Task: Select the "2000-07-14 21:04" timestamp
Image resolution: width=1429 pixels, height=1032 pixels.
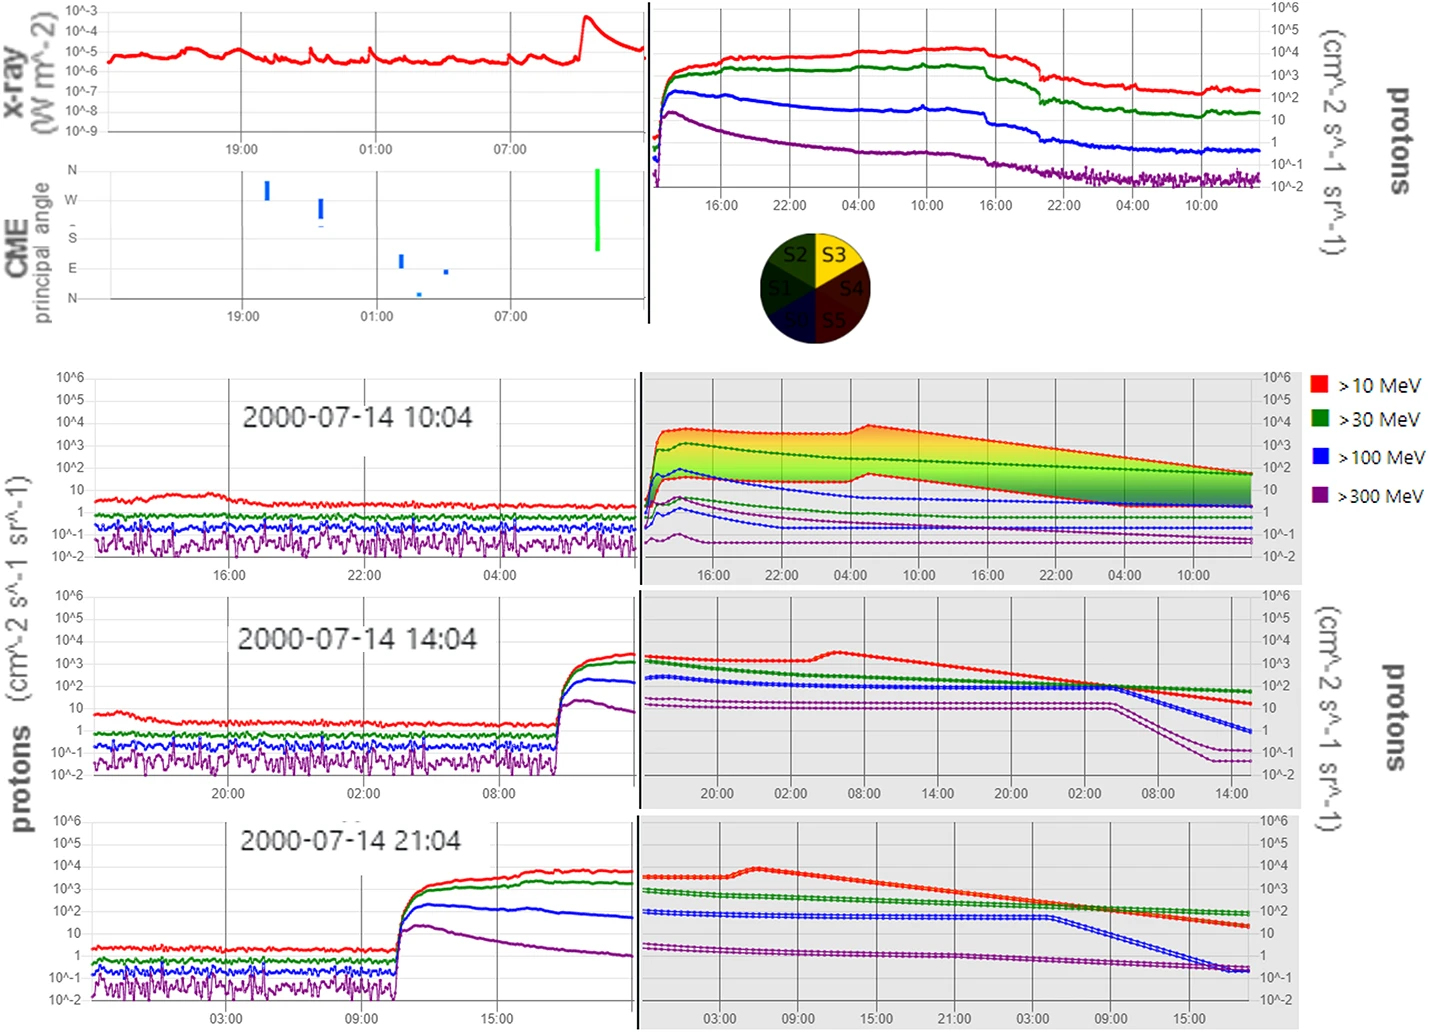Action: 350,840
